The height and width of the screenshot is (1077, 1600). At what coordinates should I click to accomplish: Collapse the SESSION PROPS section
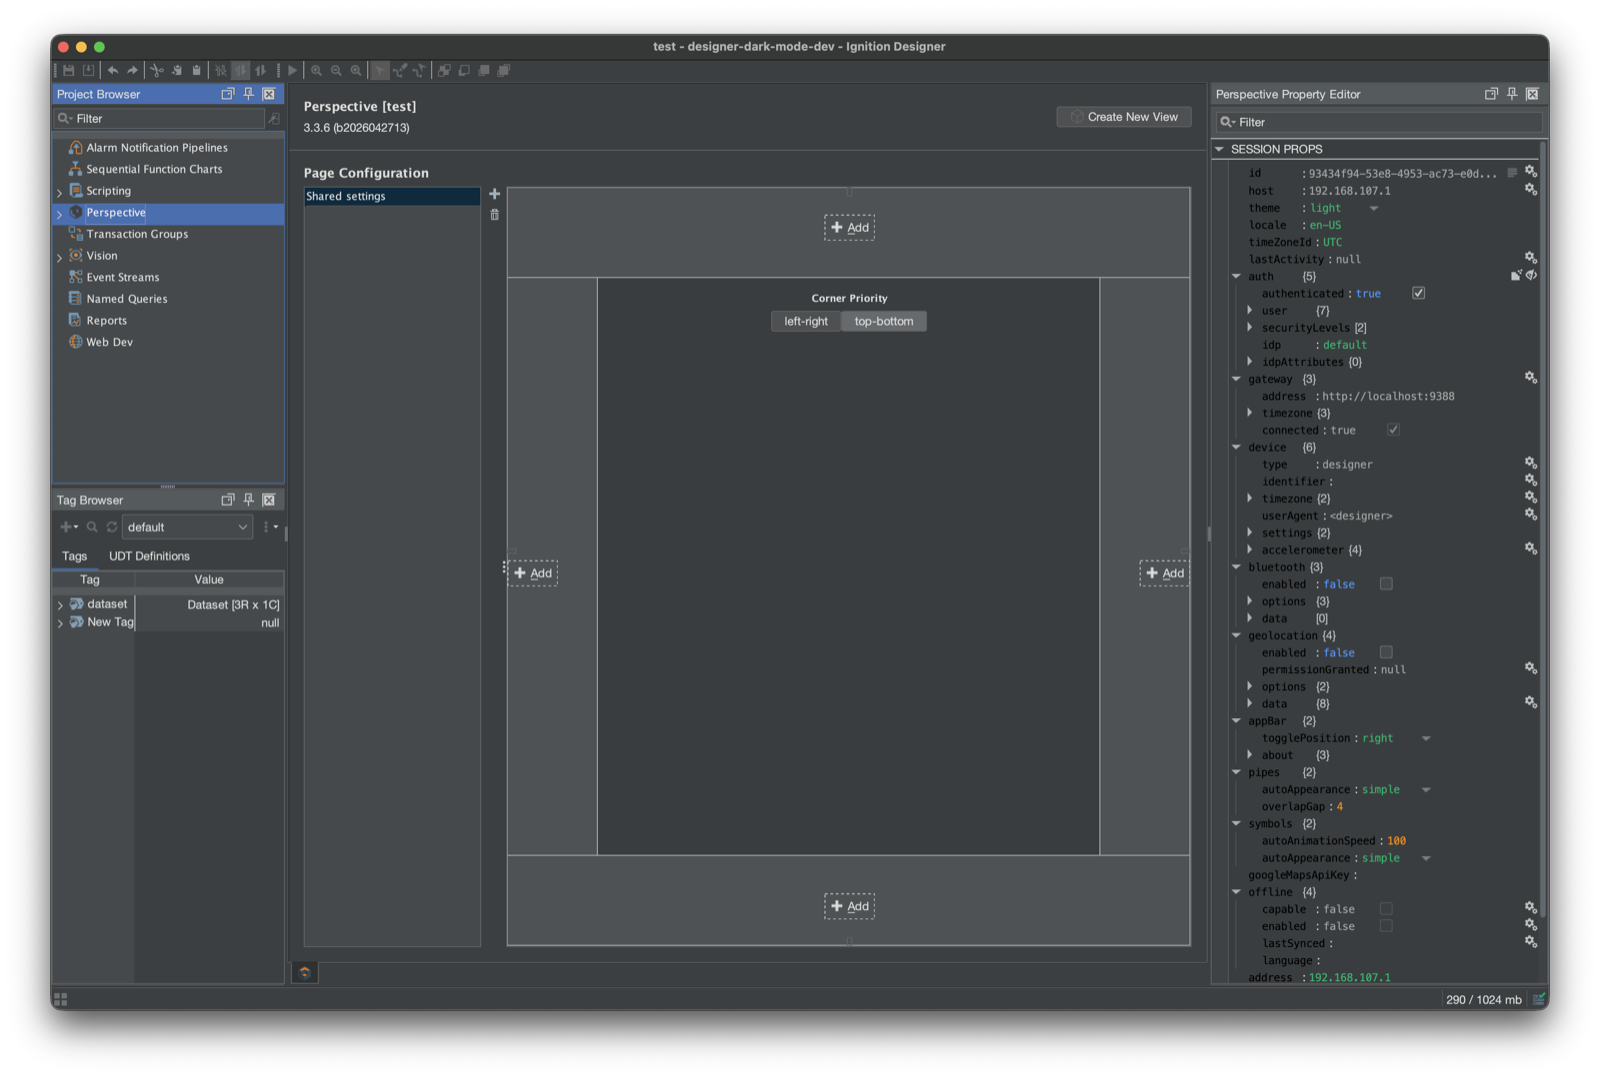1220,149
